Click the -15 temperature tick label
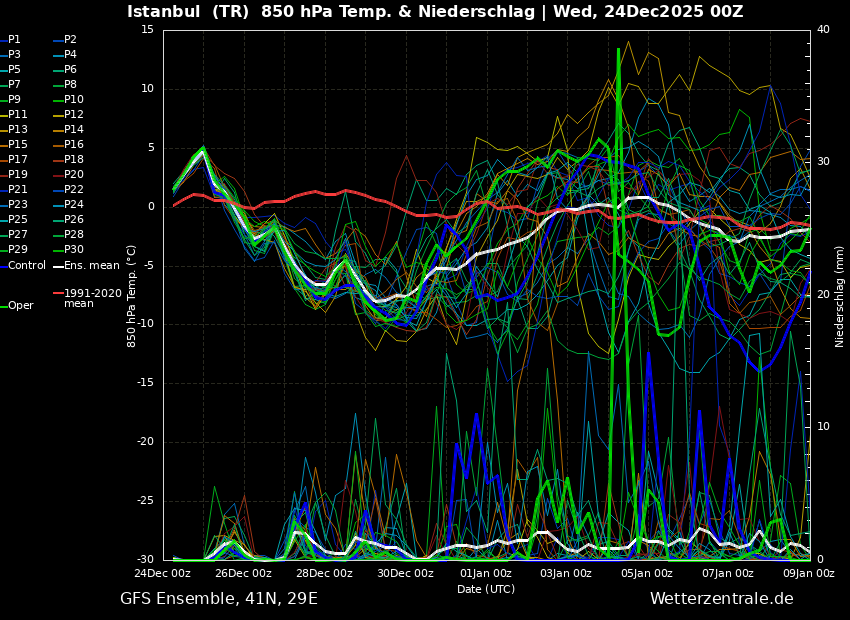The height and width of the screenshot is (620, 850). 146,383
